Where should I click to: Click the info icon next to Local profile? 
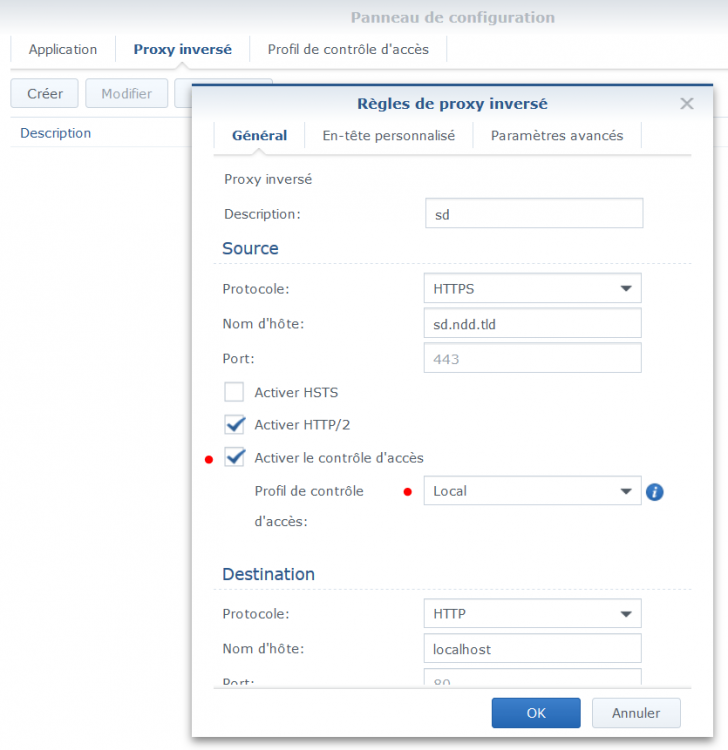(x=655, y=492)
